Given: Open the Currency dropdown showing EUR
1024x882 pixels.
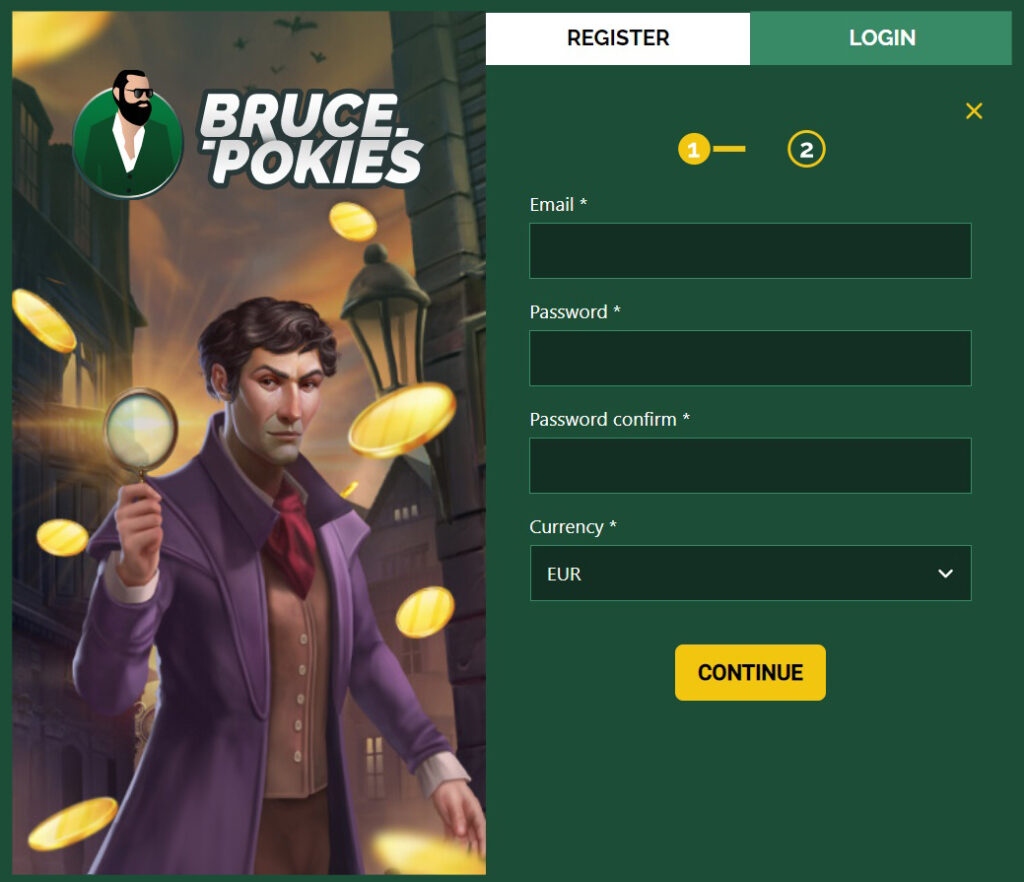Looking at the screenshot, I should (x=750, y=573).
